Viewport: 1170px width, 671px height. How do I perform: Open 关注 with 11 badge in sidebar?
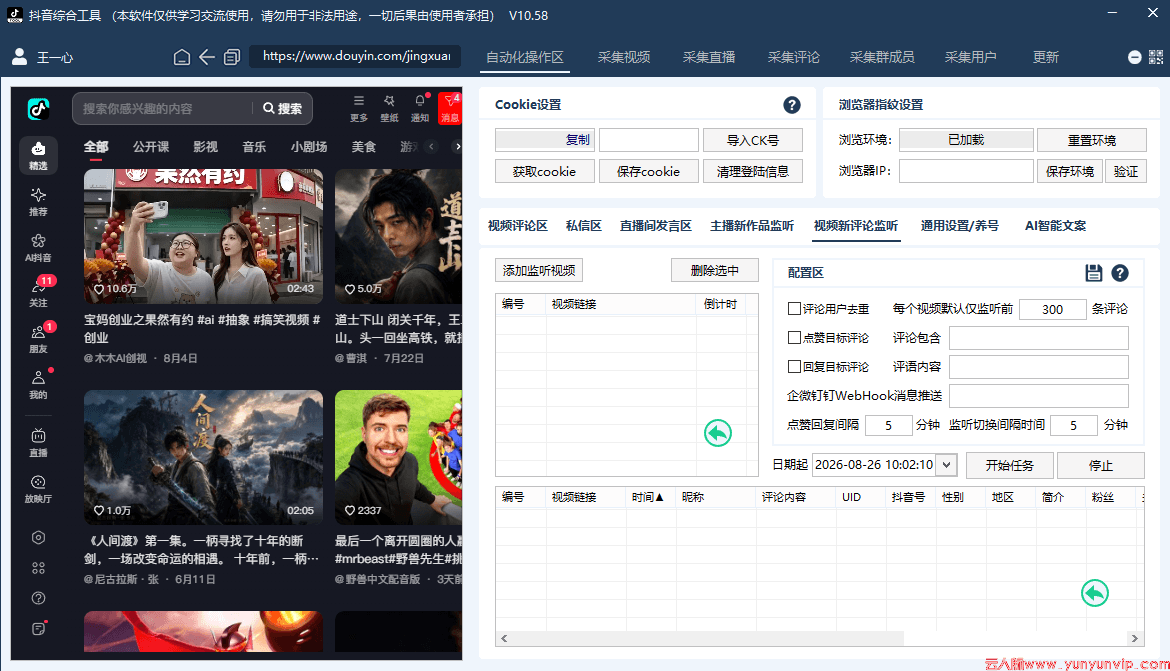[38, 293]
